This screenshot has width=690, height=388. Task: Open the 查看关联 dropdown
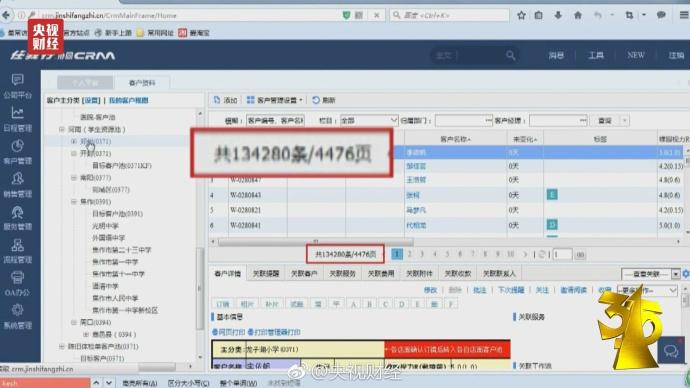(650, 274)
